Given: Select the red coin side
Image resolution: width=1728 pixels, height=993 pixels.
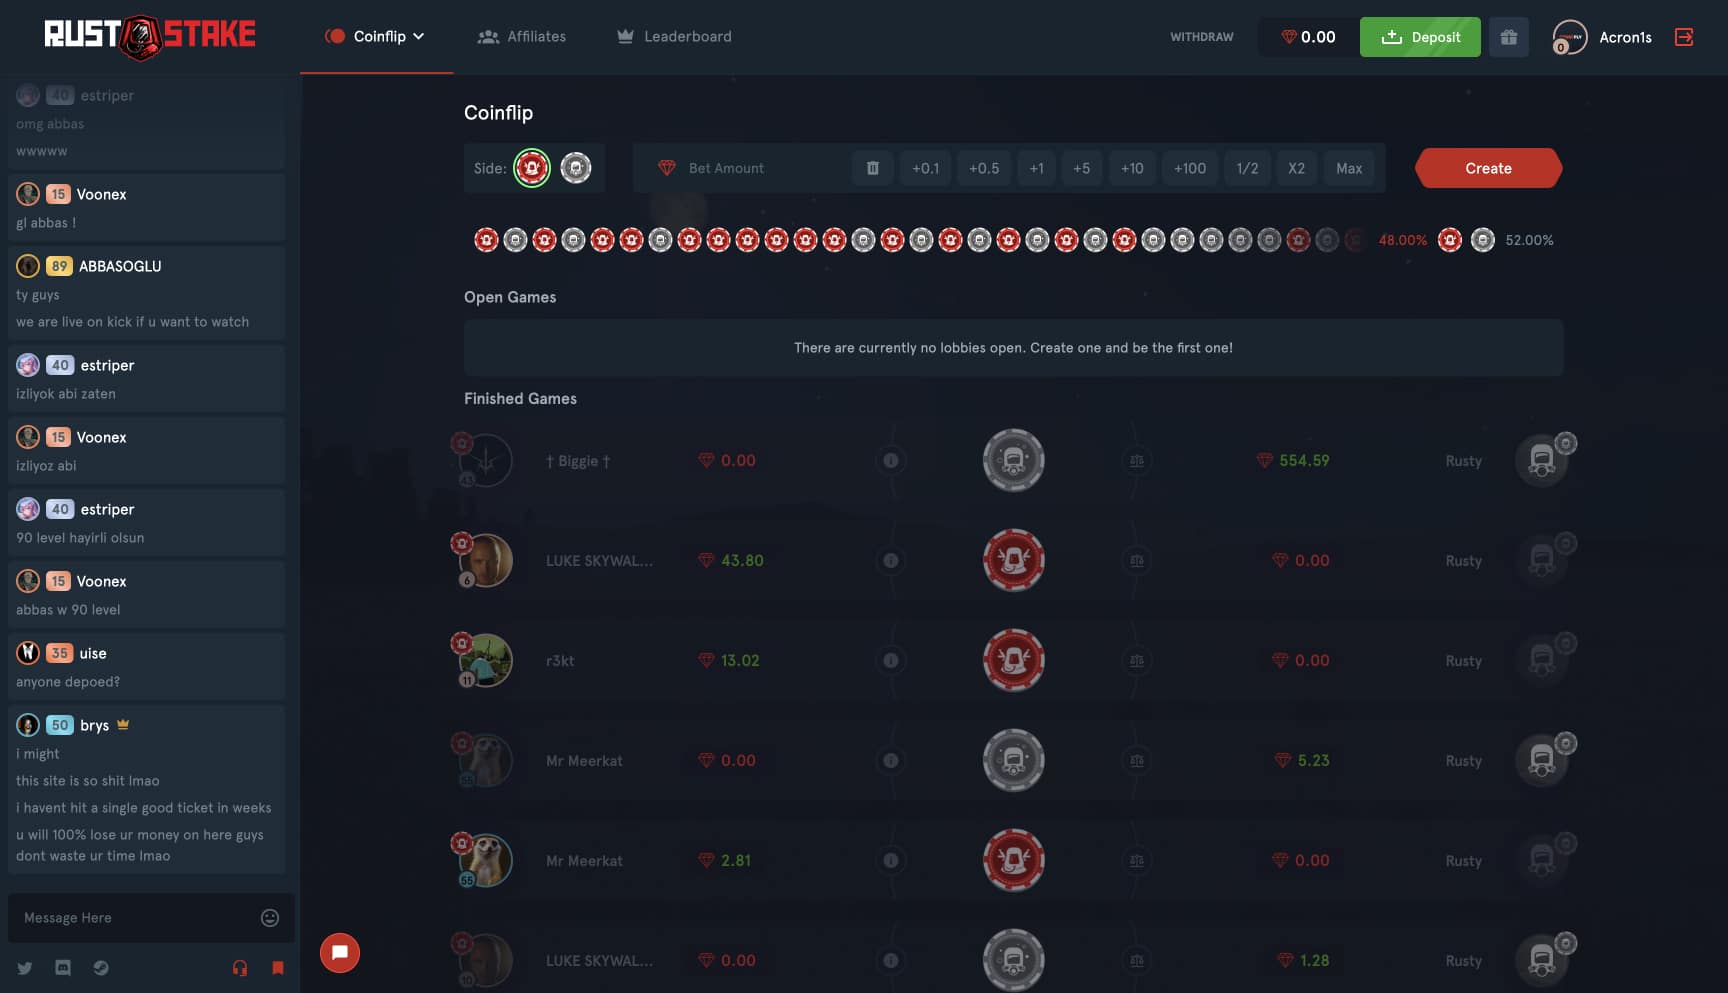Looking at the screenshot, I should click(x=532, y=168).
